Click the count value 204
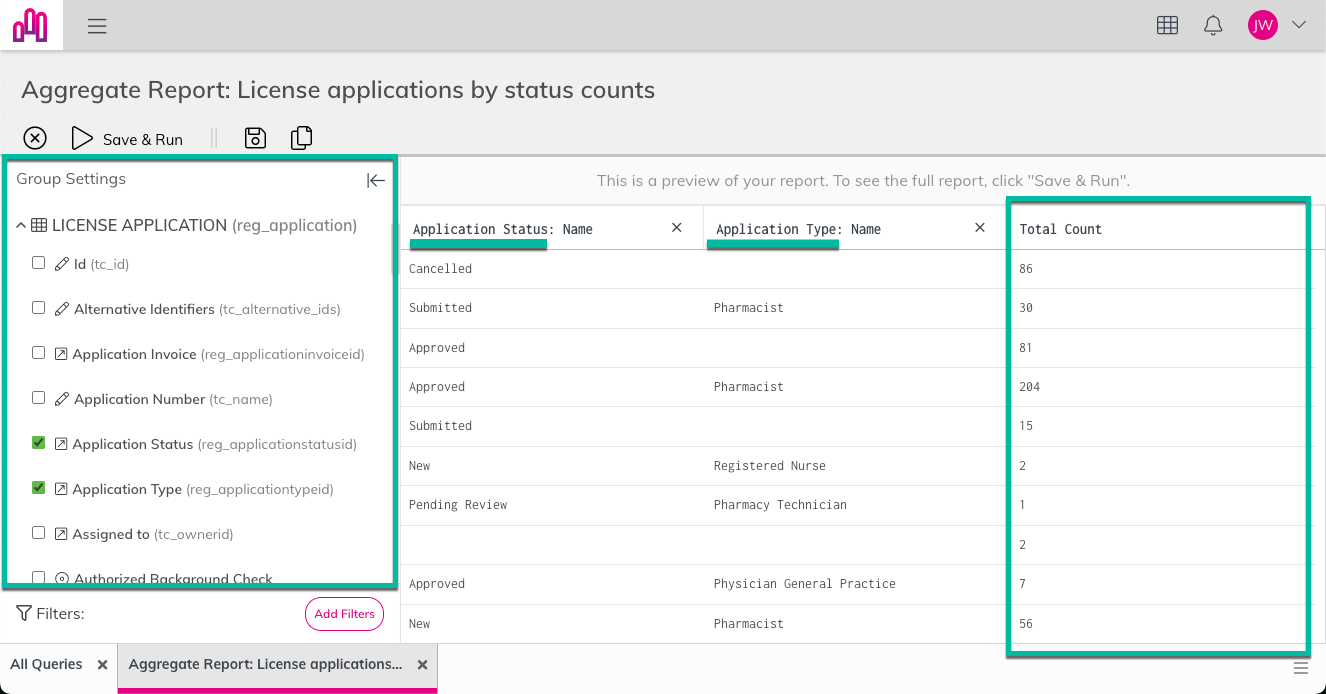Image resolution: width=1326 pixels, height=694 pixels. (1030, 387)
